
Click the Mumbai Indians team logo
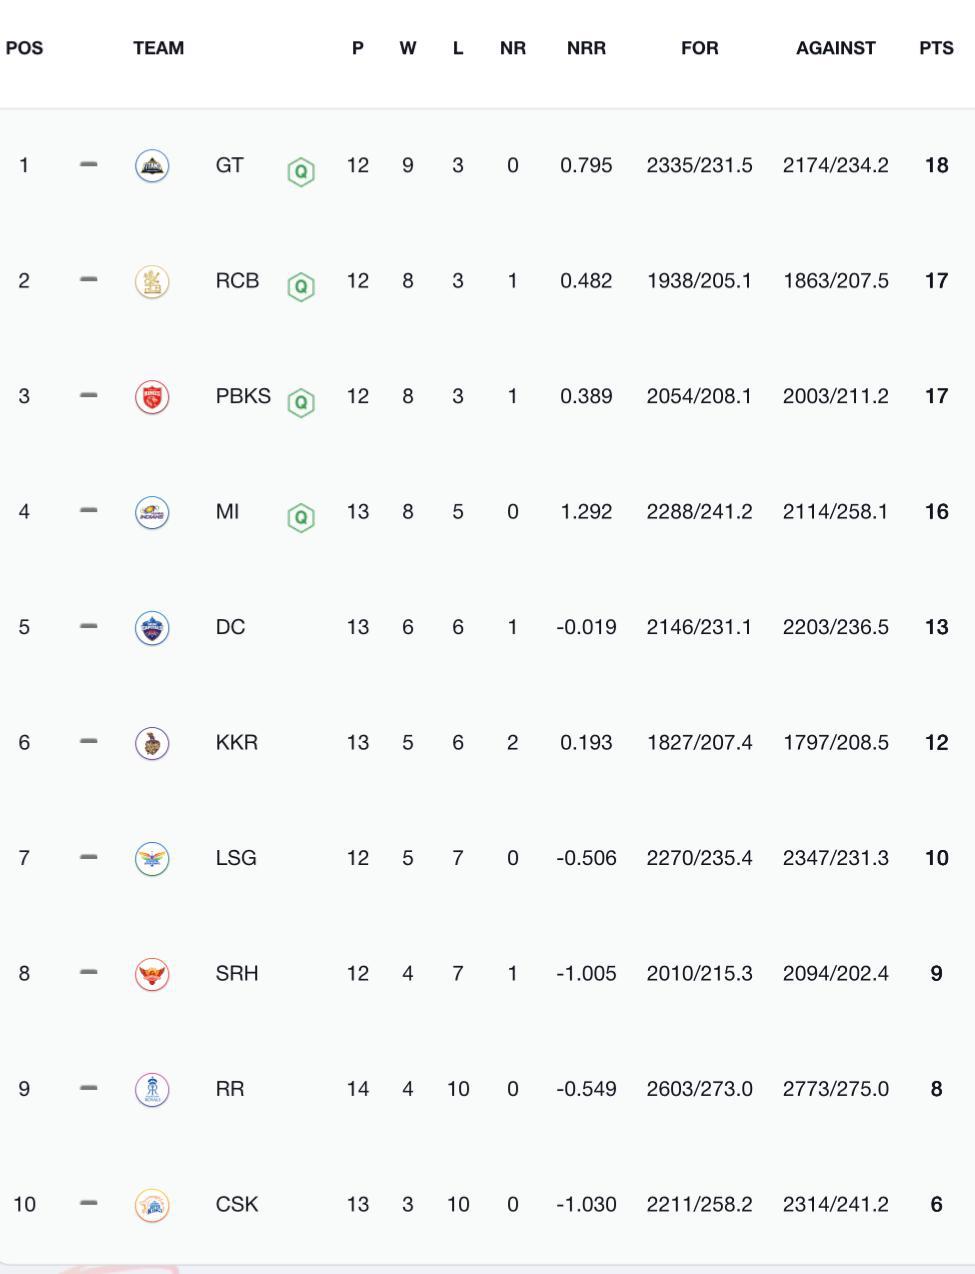(152, 512)
